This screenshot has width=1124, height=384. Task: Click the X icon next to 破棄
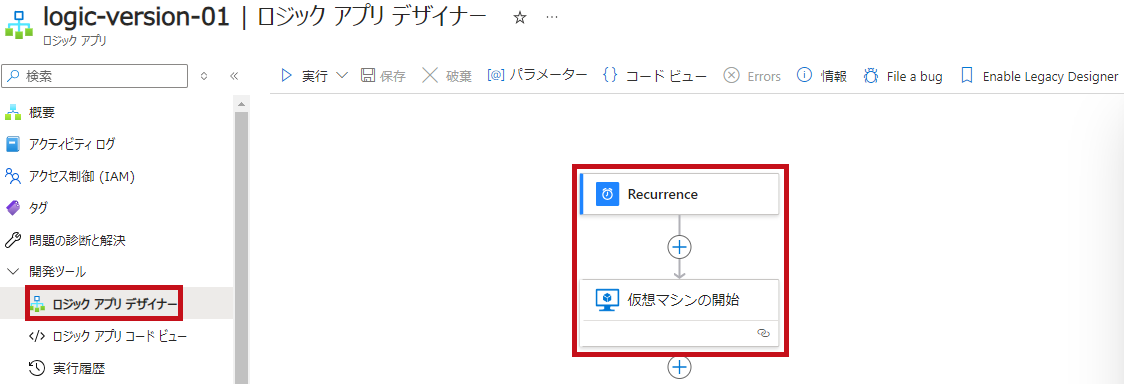[x=430, y=76]
